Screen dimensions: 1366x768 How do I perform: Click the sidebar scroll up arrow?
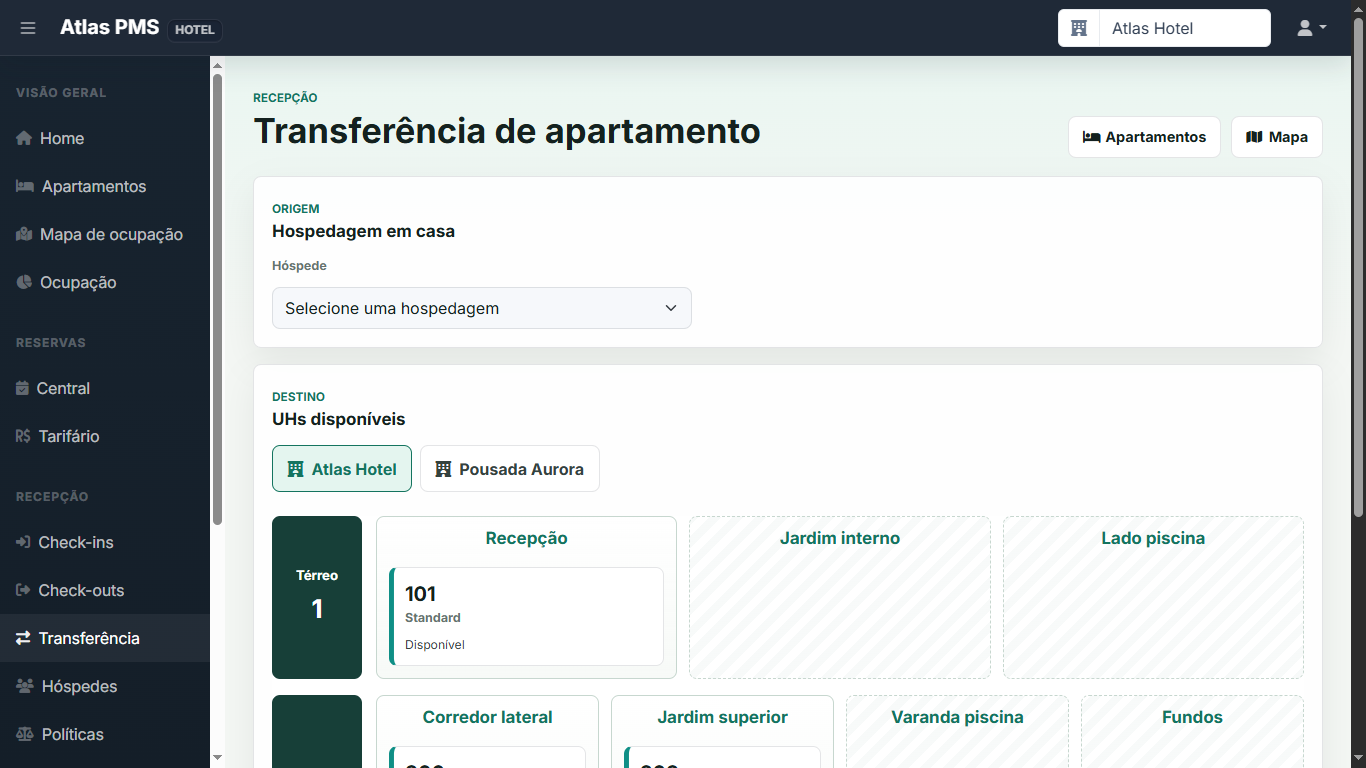(217, 64)
